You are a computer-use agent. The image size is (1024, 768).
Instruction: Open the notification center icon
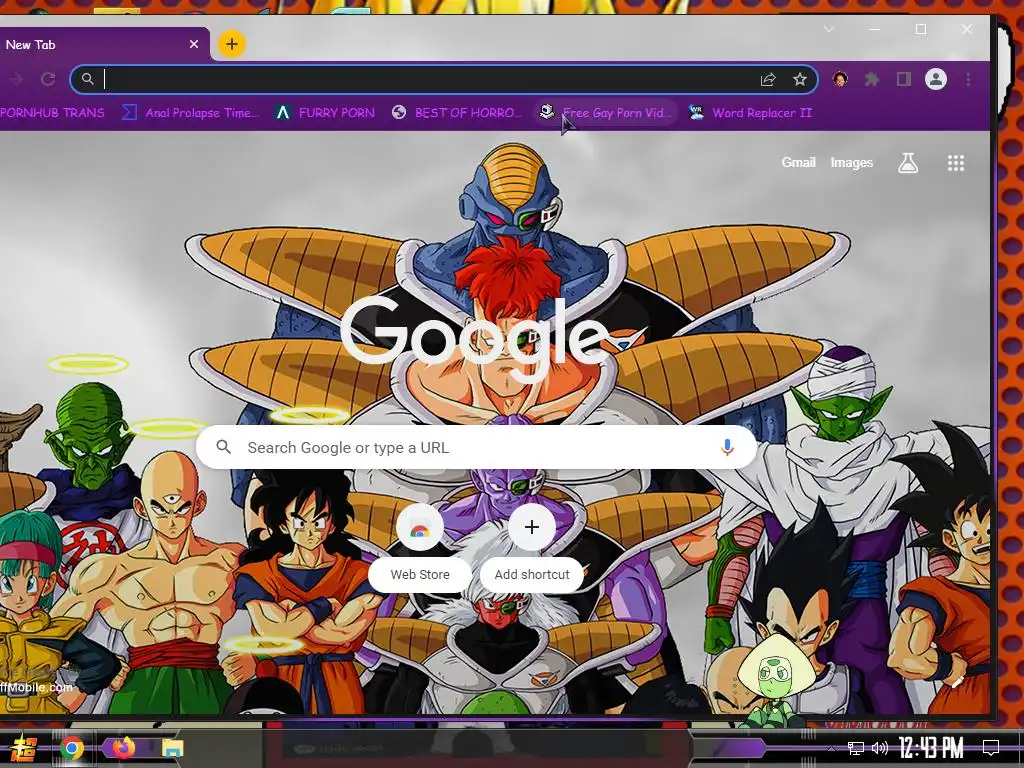(991, 748)
